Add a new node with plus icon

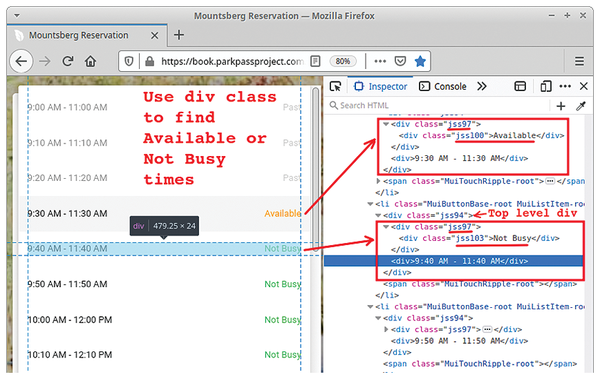tap(561, 106)
